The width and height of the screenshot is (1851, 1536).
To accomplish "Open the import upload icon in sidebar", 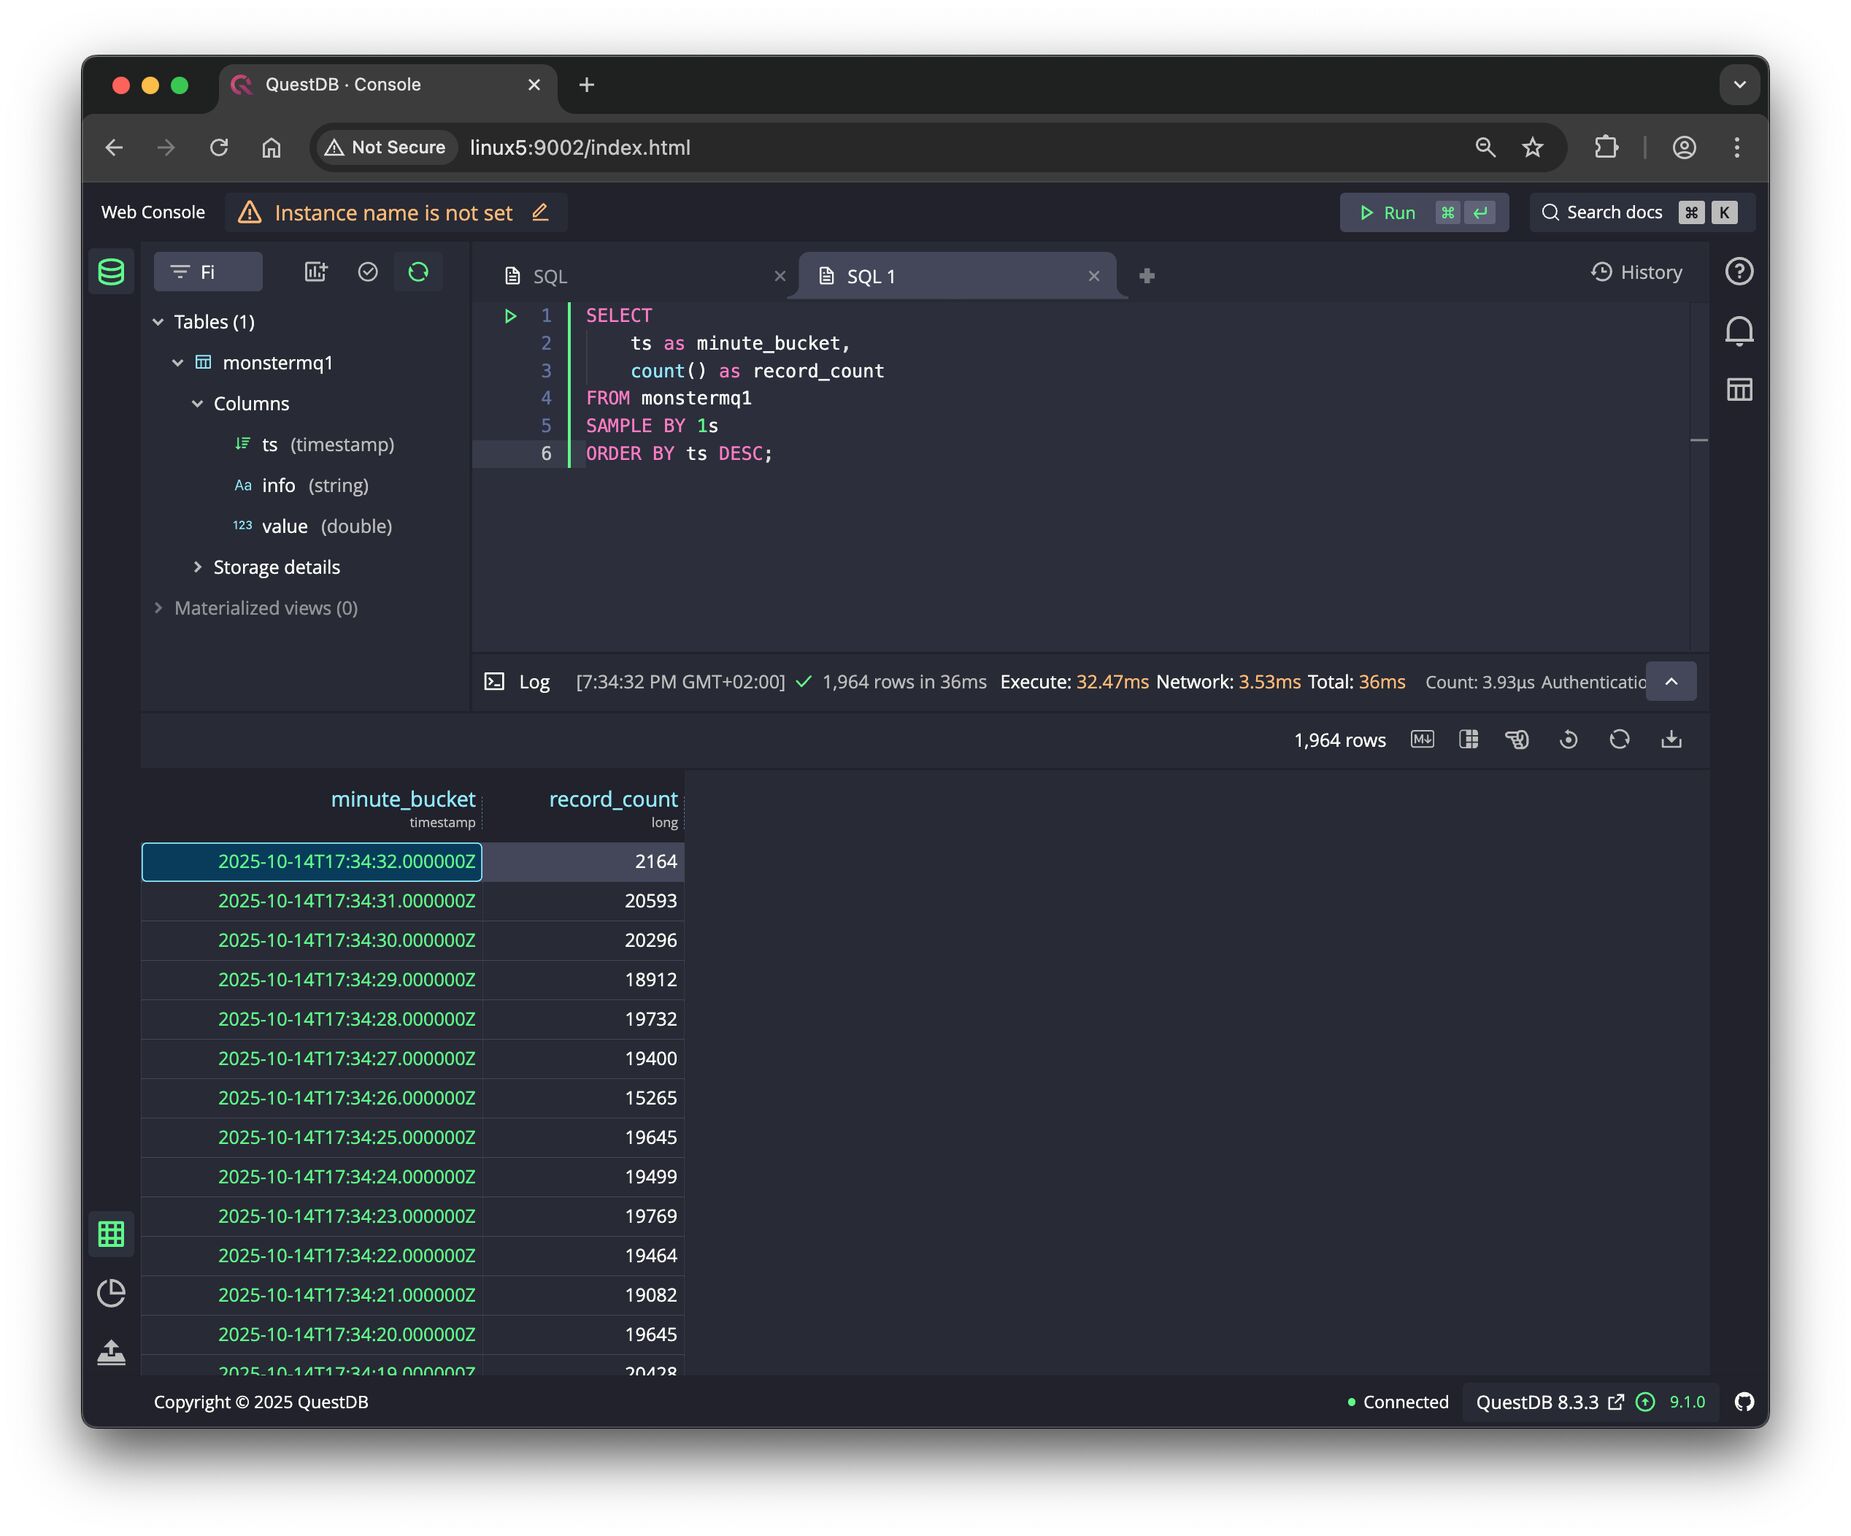I will [x=111, y=1353].
